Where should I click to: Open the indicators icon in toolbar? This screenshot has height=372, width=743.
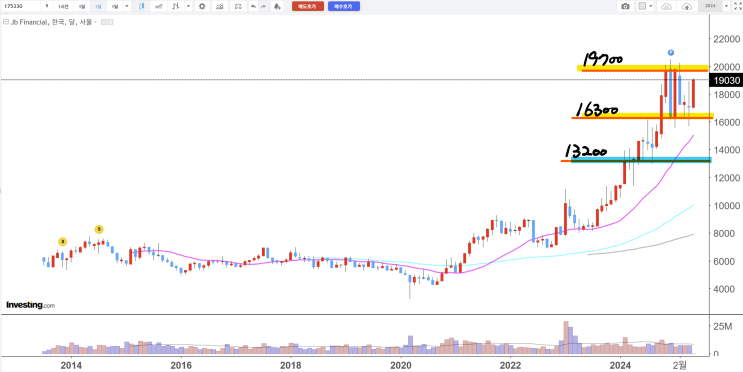click(x=176, y=6)
